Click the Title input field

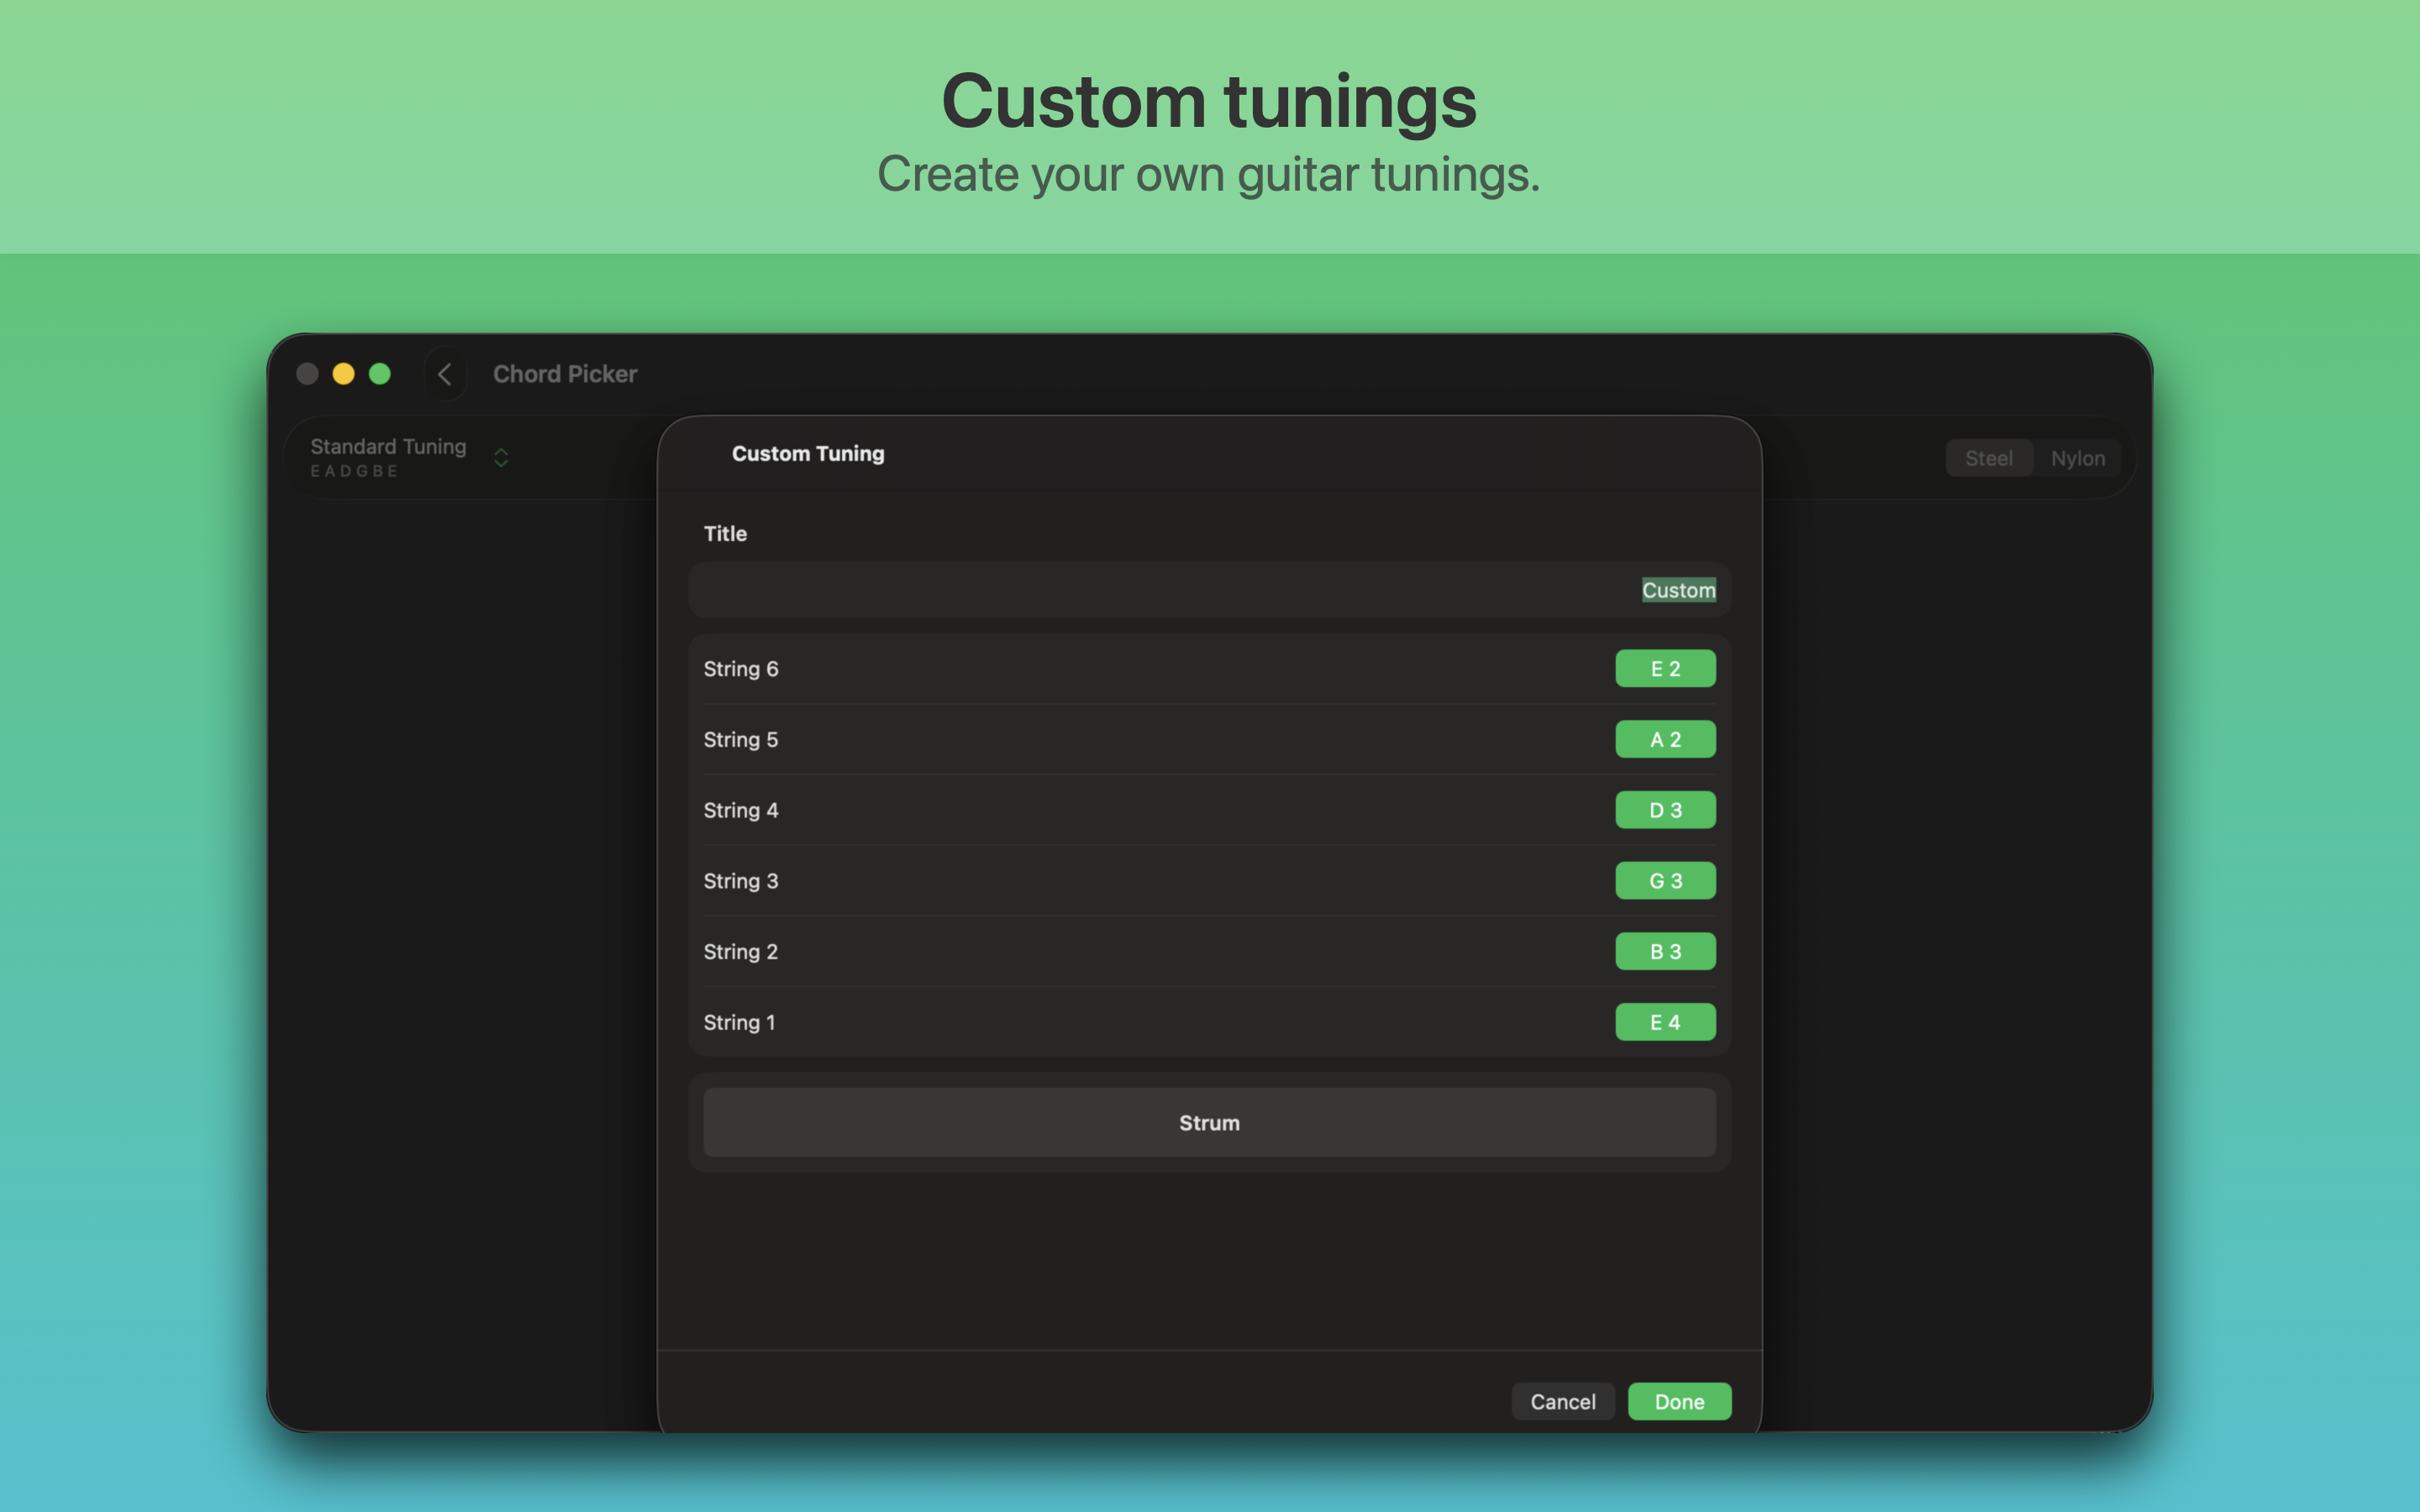point(1209,590)
